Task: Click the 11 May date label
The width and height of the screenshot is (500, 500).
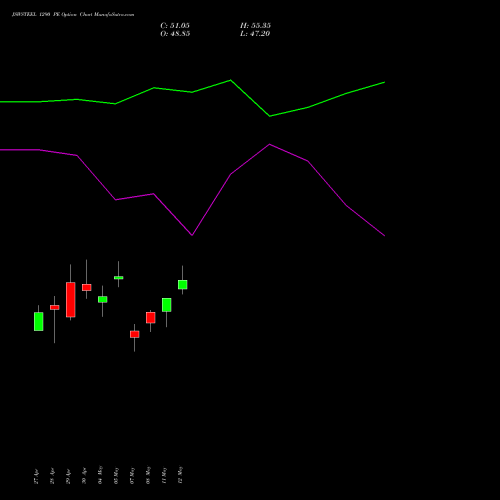Action: point(164,475)
